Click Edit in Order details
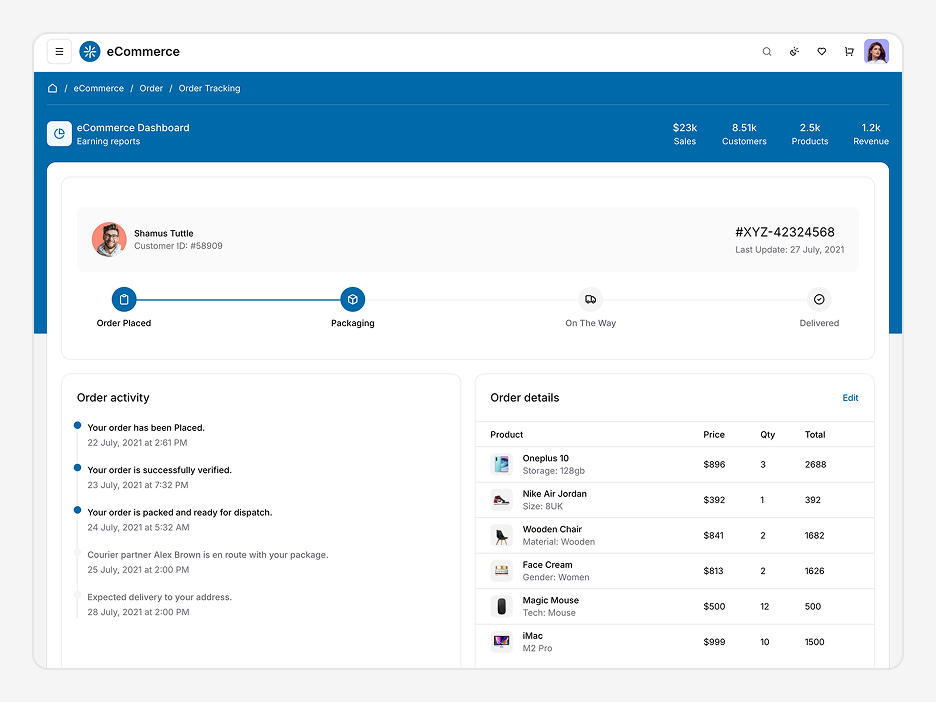 [850, 398]
